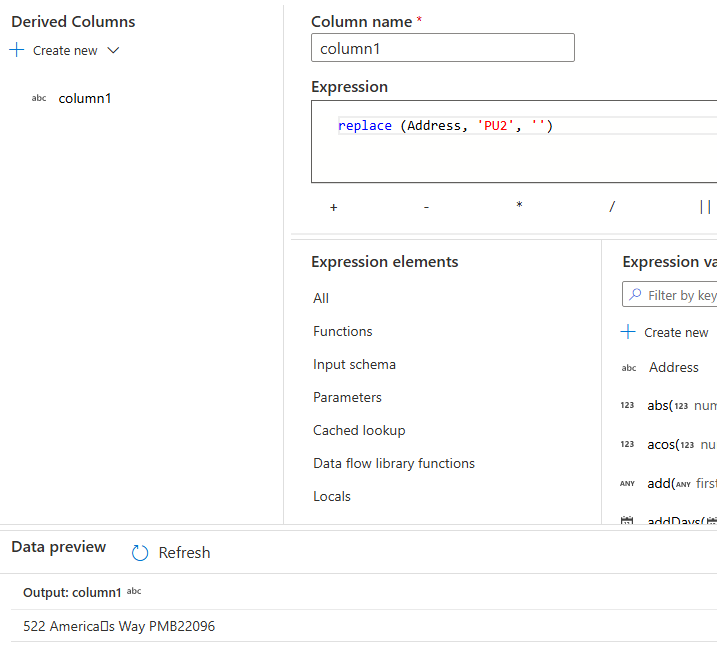
Task: Click the Refresh icon in Data preview
Action: pyautogui.click(x=140, y=553)
